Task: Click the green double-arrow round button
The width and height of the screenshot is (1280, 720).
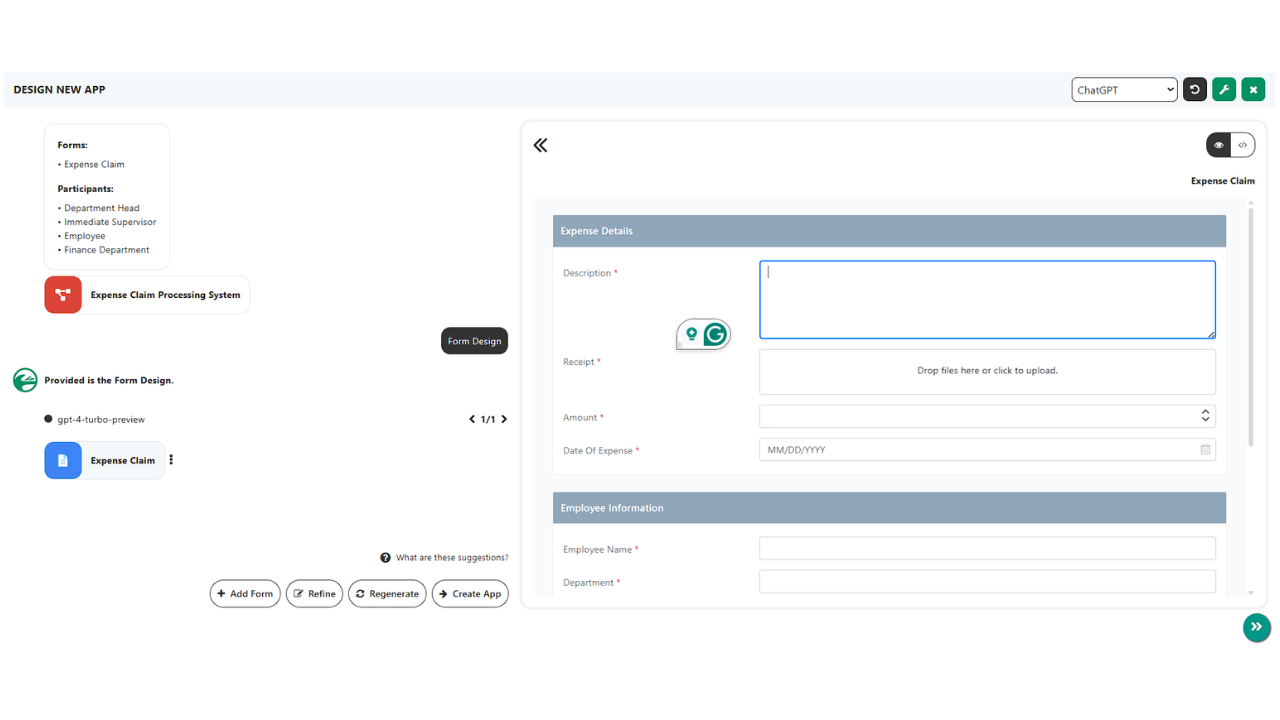Action: [1256, 627]
